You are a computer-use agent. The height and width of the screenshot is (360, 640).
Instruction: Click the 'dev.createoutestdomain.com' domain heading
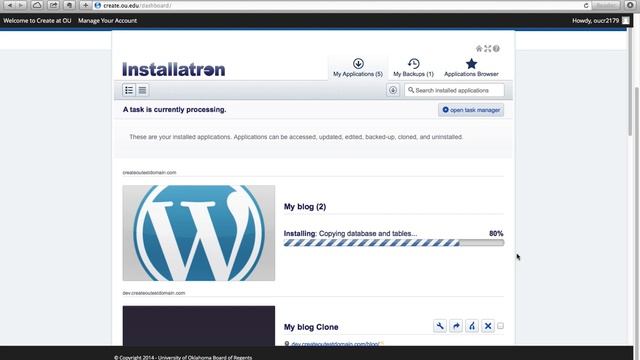click(154, 293)
